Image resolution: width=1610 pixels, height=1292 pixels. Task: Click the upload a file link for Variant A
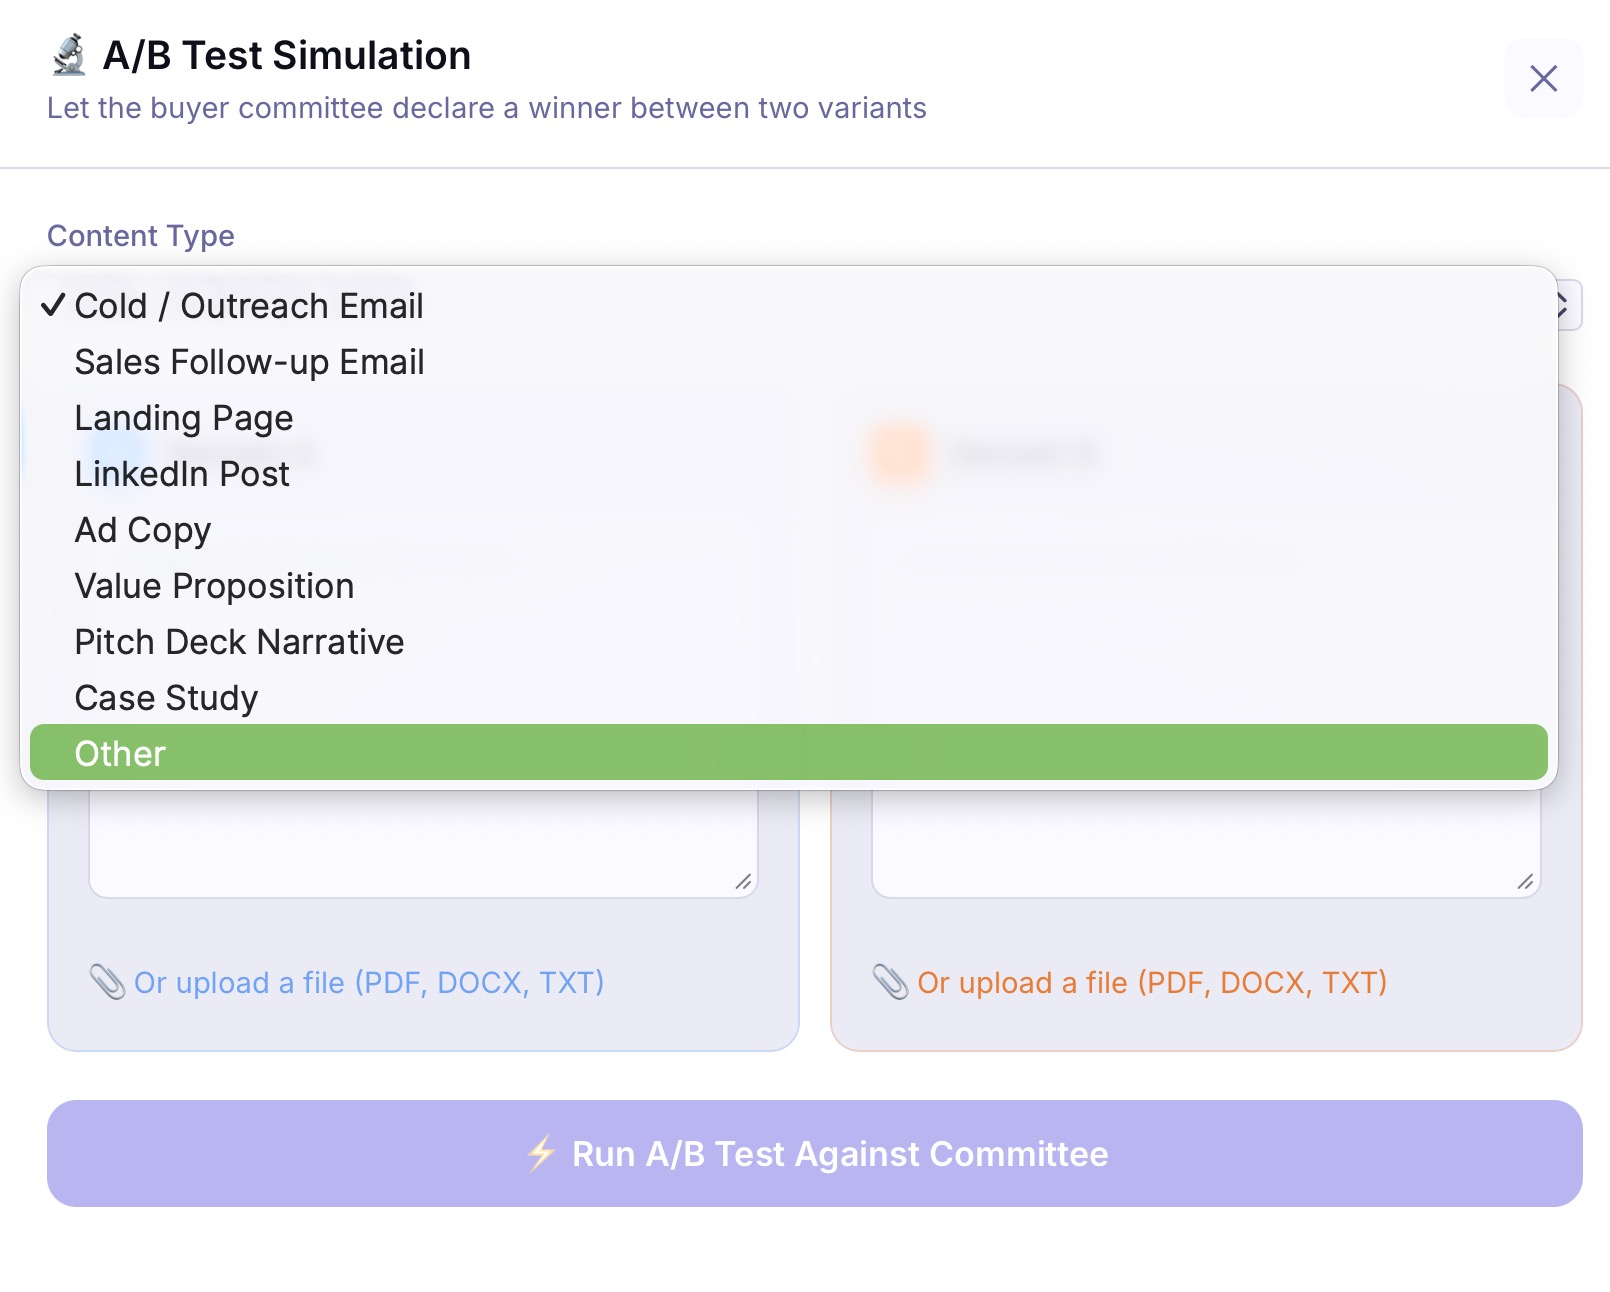(x=370, y=983)
